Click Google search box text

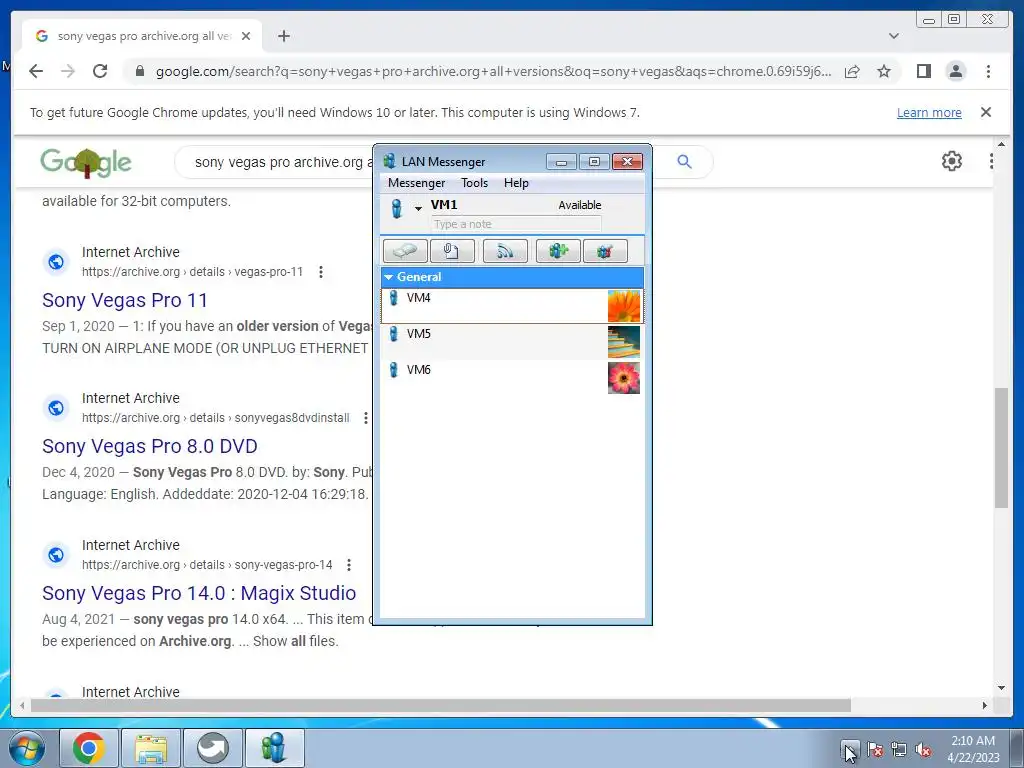[282, 162]
